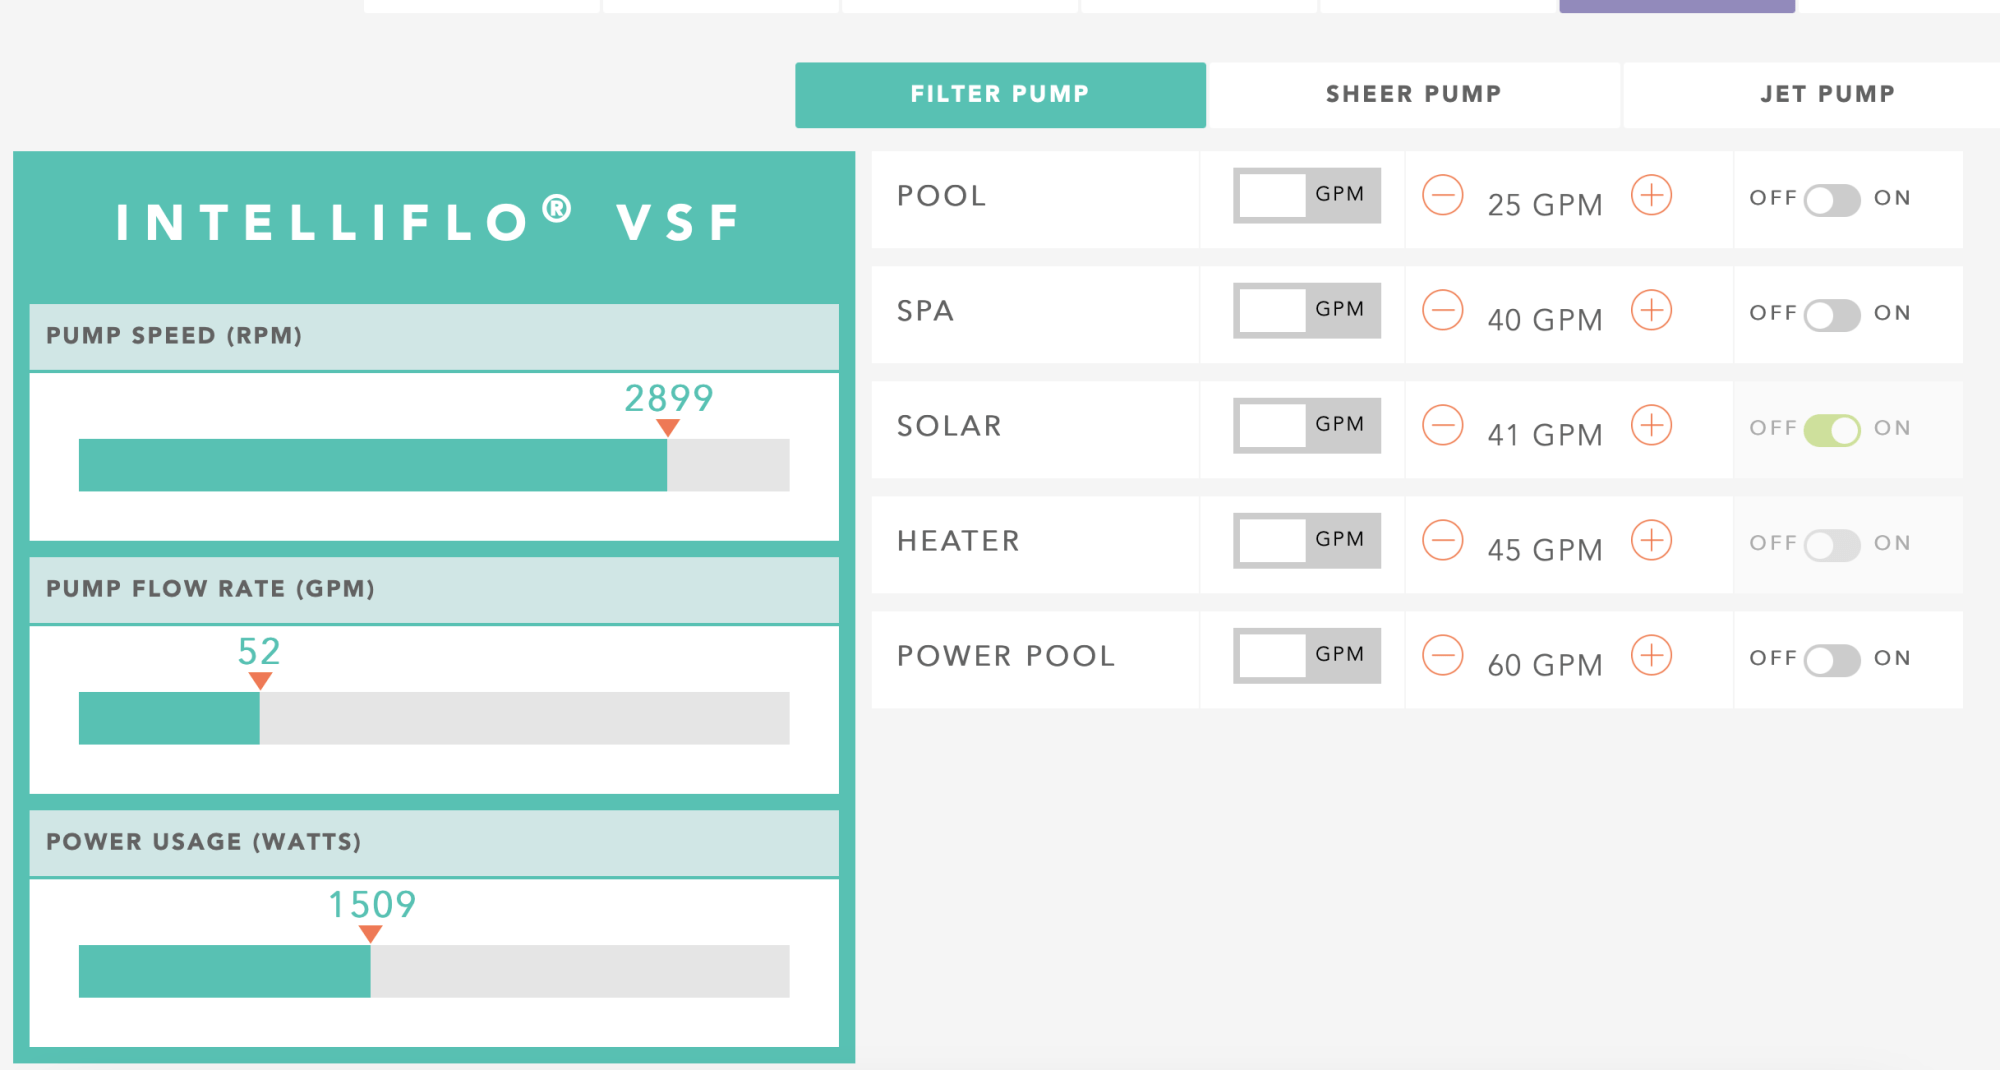This screenshot has width=2000, height=1070.
Task: Click the Pump Flow Rate marker
Action: [260, 680]
